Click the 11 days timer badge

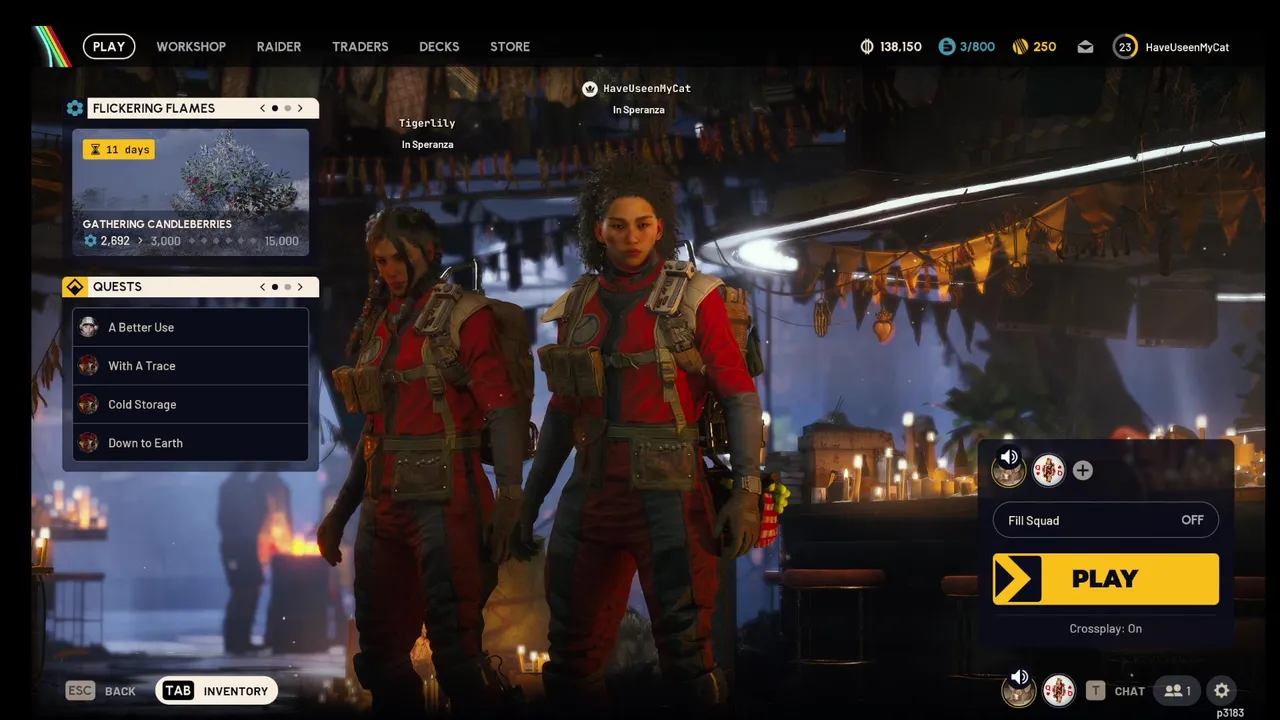click(119, 149)
